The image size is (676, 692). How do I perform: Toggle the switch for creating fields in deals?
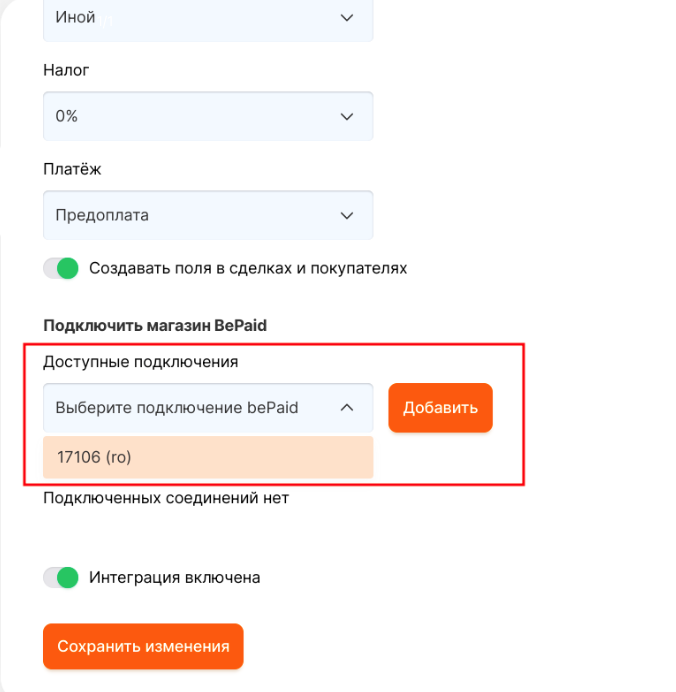61,268
